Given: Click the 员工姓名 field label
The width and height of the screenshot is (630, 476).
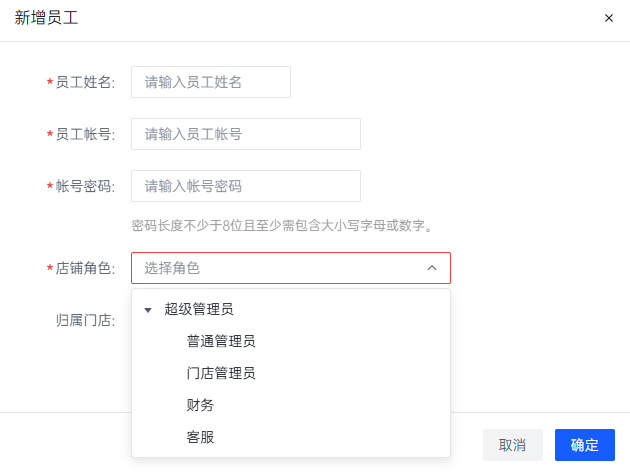Looking at the screenshot, I should point(85,82).
